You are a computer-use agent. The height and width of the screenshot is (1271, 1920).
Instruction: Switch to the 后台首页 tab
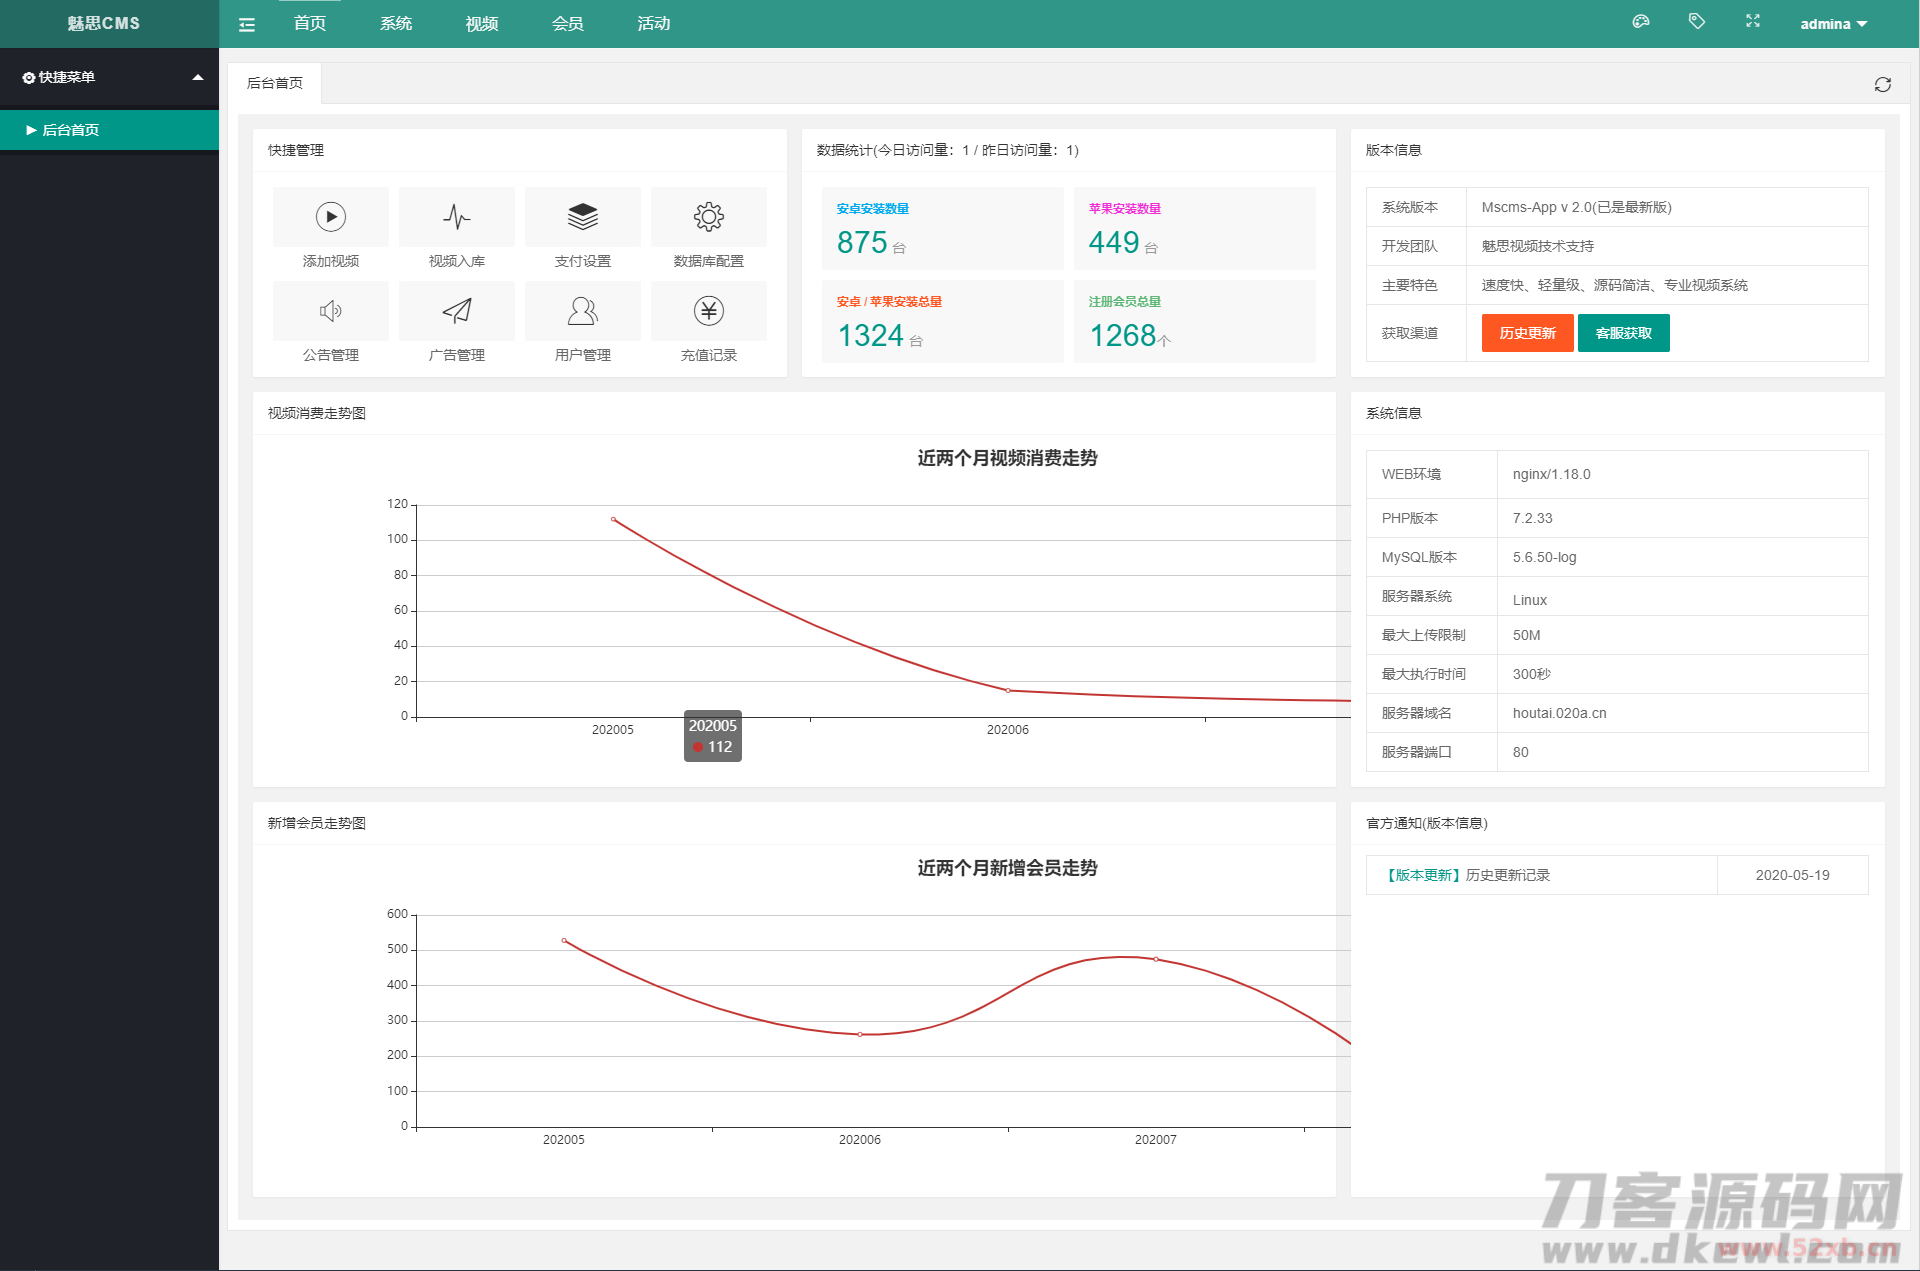coord(275,83)
